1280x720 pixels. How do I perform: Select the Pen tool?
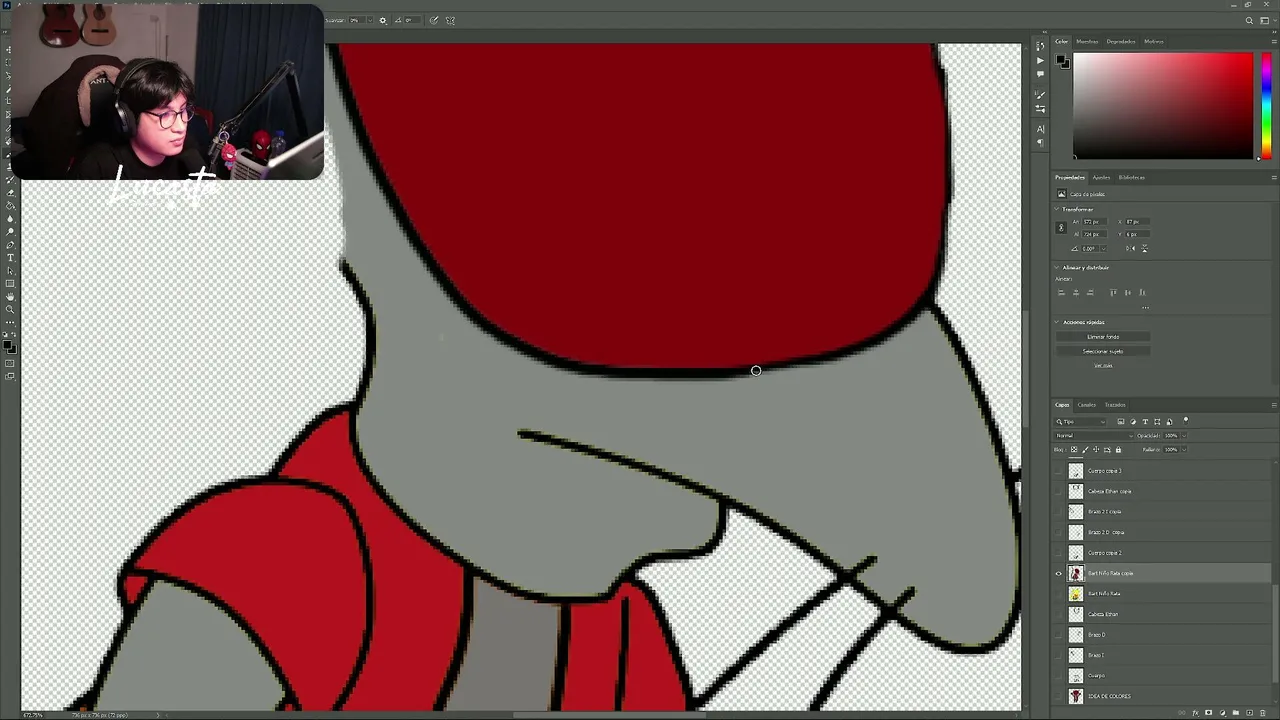pos(10,244)
